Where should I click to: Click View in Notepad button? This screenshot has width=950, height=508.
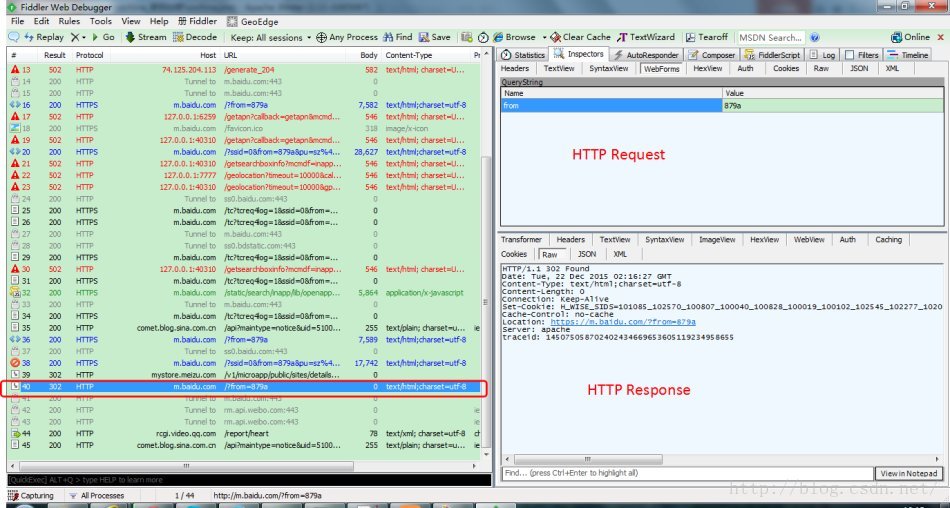click(909, 473)
